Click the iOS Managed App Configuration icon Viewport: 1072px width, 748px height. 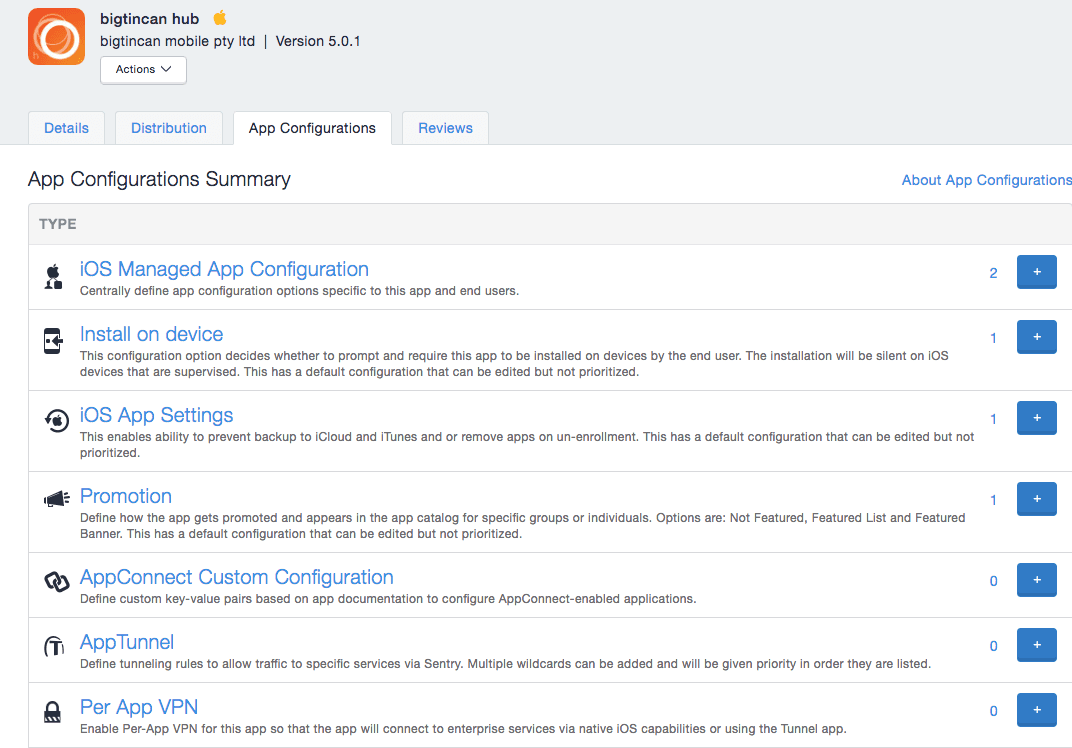tap(54, 277)
